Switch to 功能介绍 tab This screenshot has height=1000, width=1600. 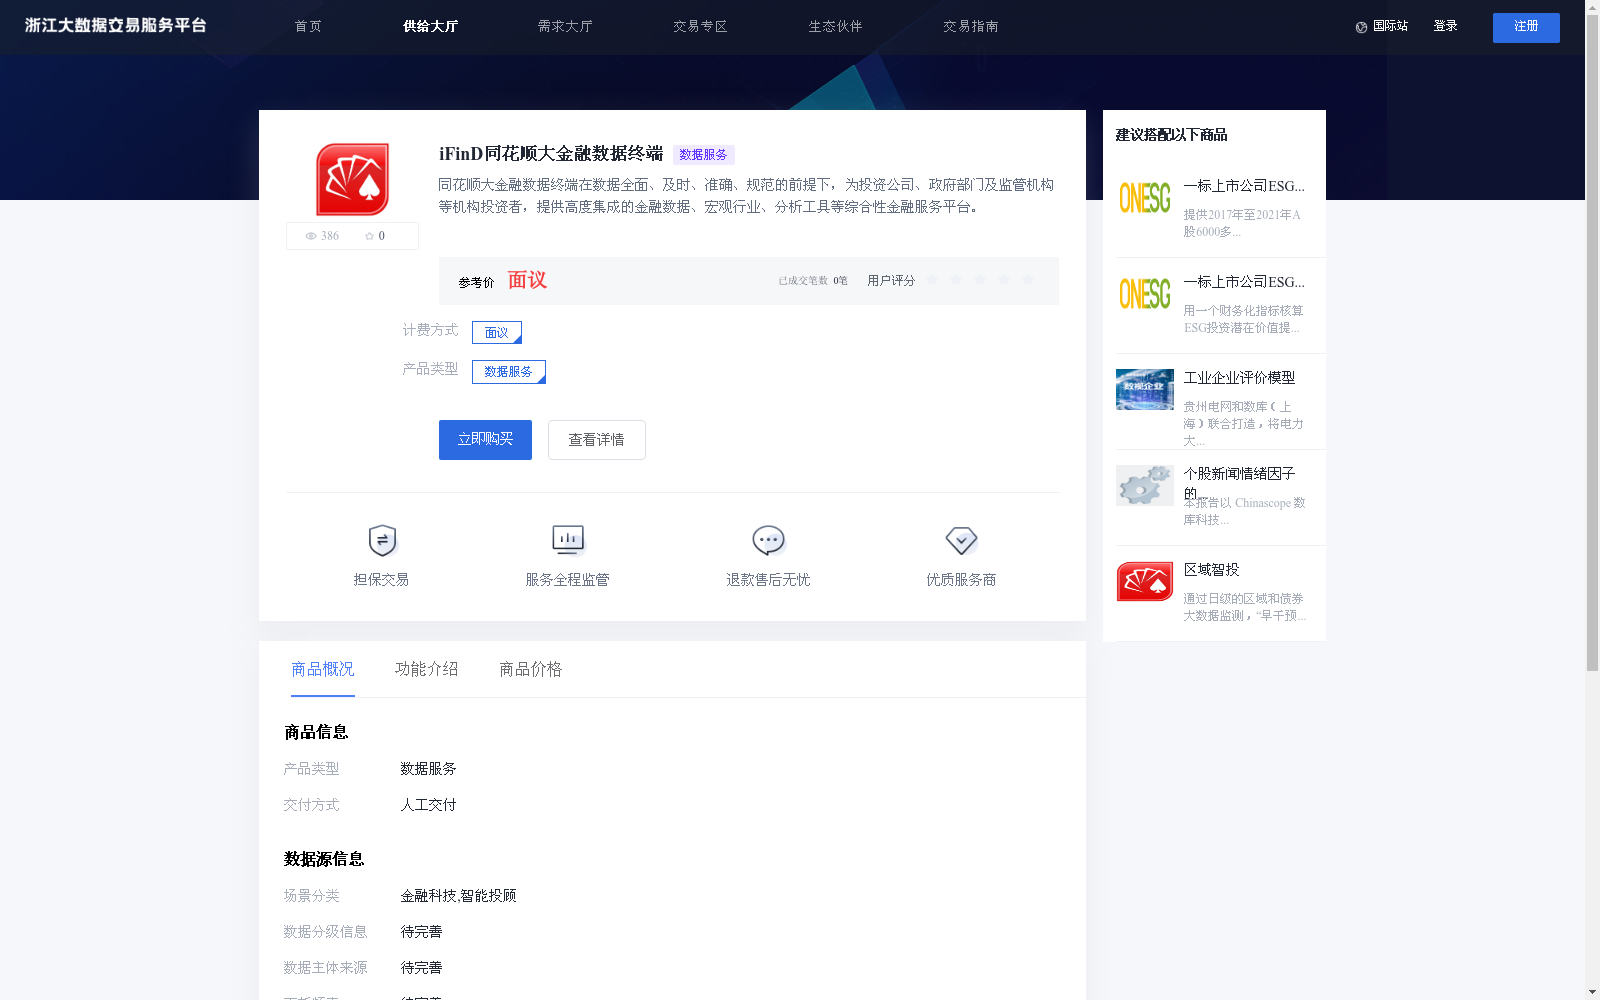tap(427, 669)
